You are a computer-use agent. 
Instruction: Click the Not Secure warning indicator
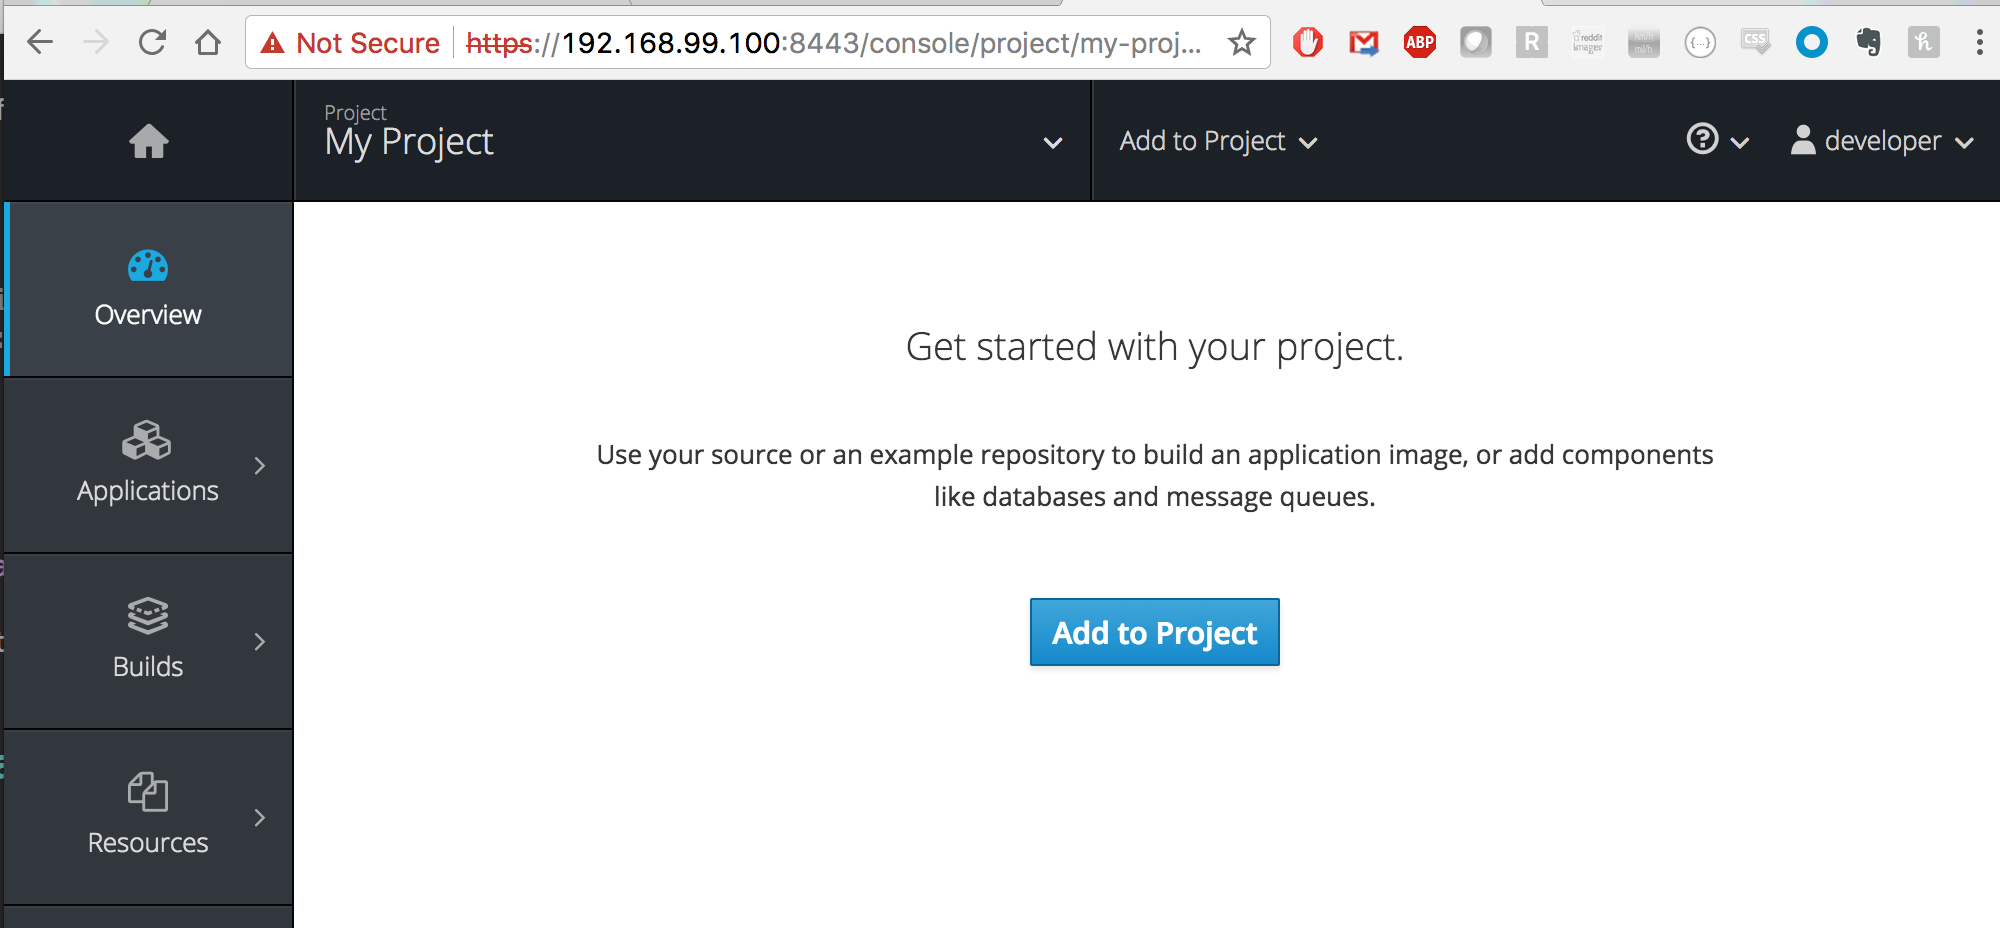click(349, 43)
